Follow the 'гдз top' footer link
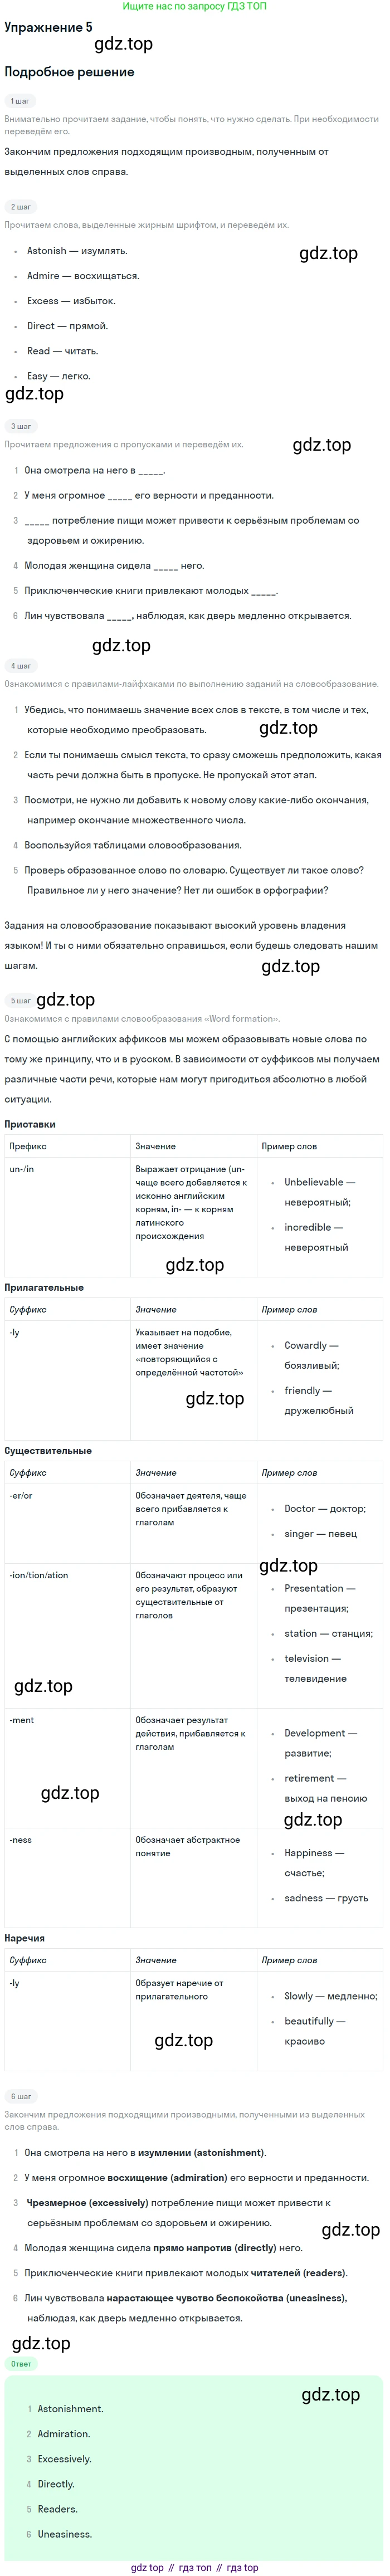 click(242, 2567)
